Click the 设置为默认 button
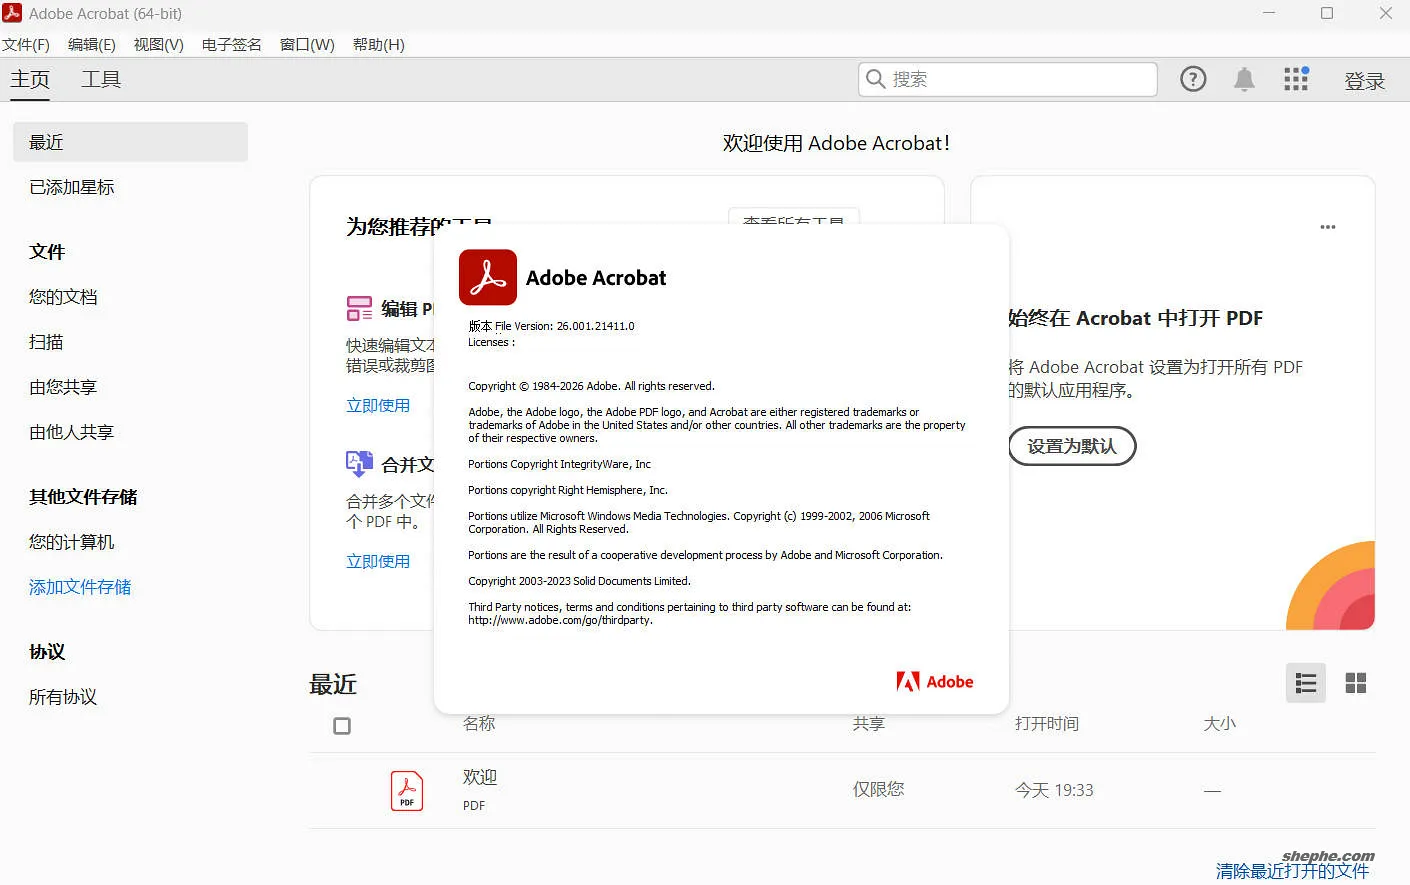 point(1072,446)
